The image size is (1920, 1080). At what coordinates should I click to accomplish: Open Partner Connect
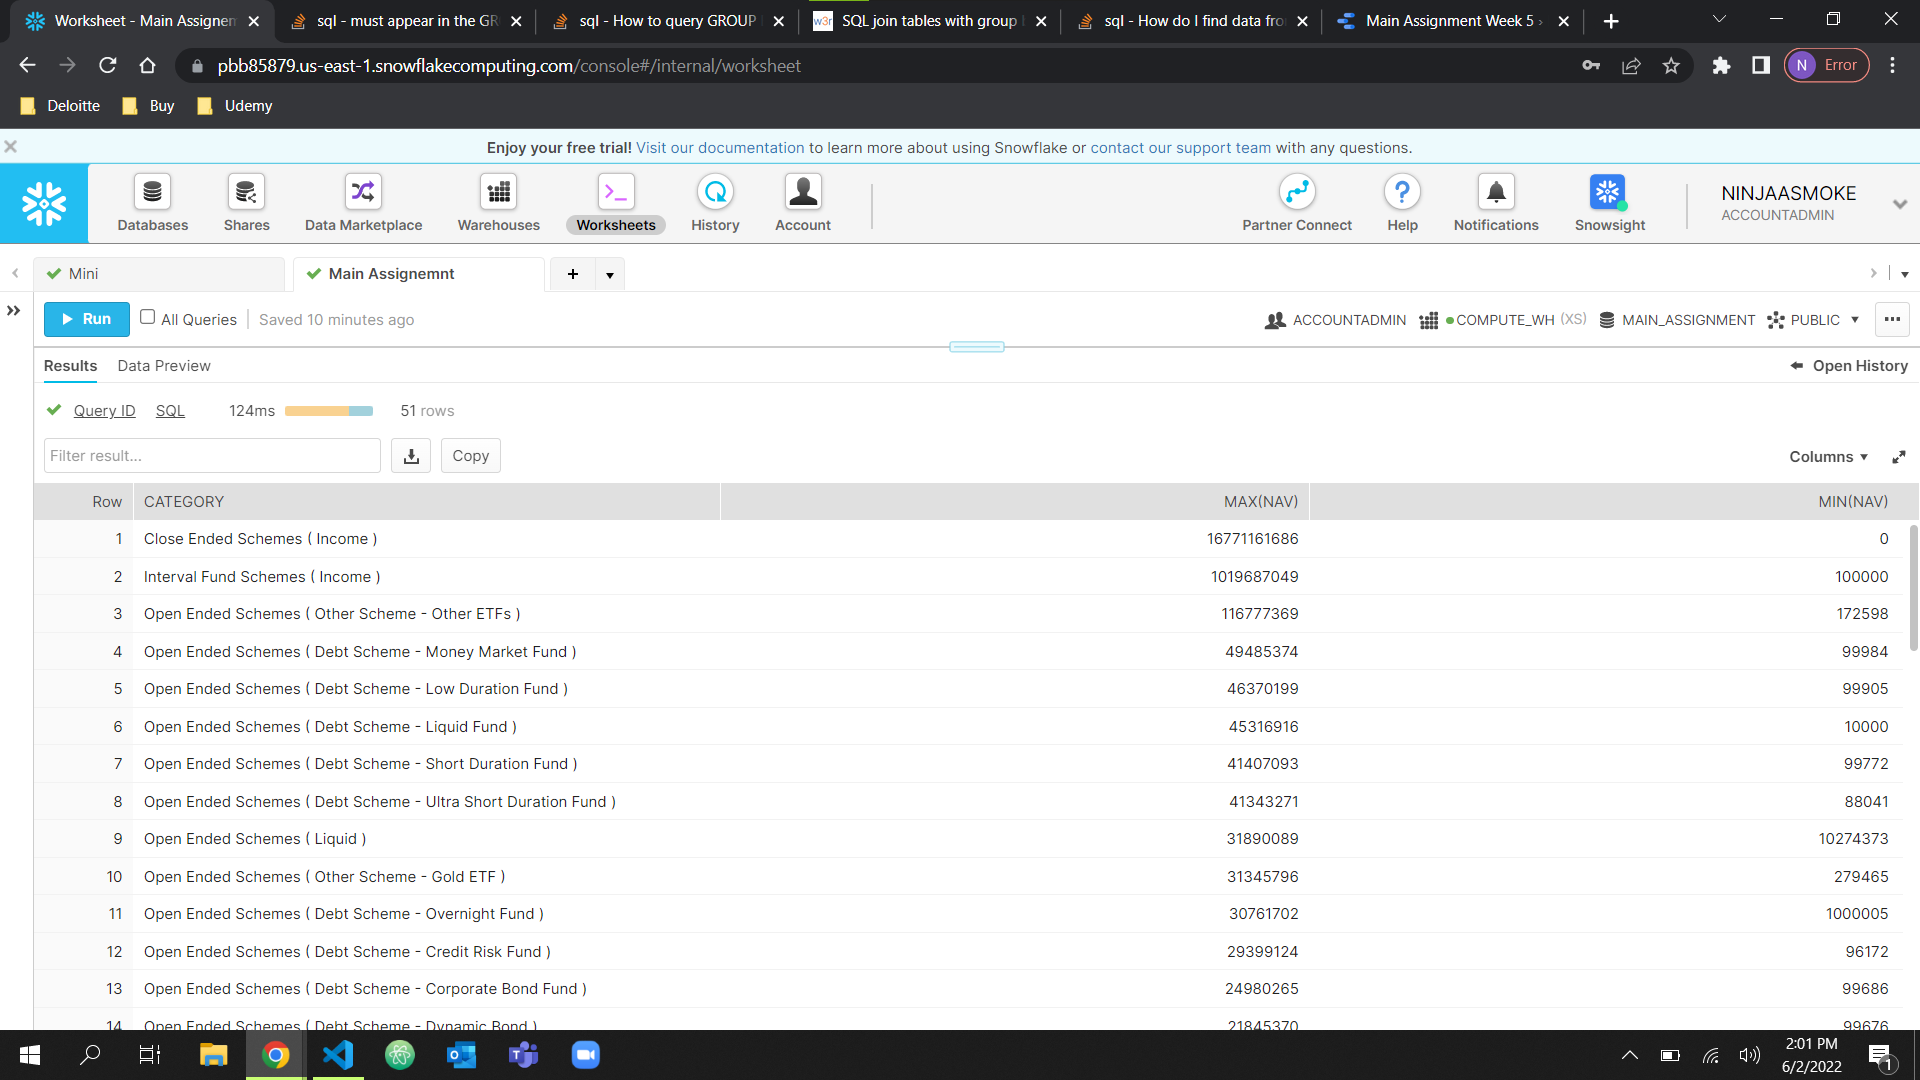pyautogui.click(x=1296, y=202)
